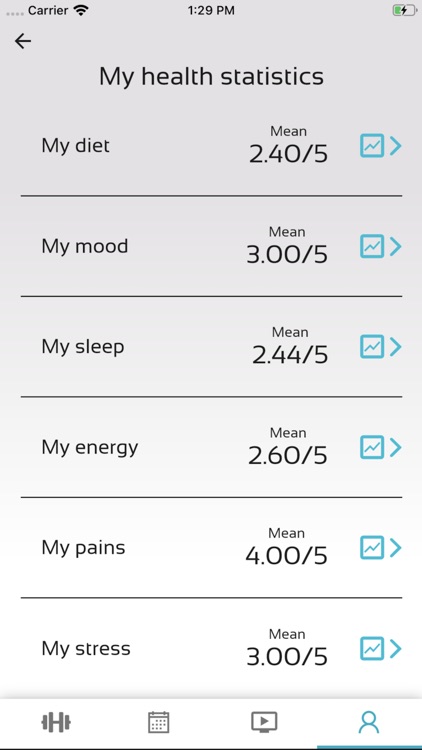This screenshot has width=422, height=750.
Task: Tap the My mood label
Action: pos(85,246)
